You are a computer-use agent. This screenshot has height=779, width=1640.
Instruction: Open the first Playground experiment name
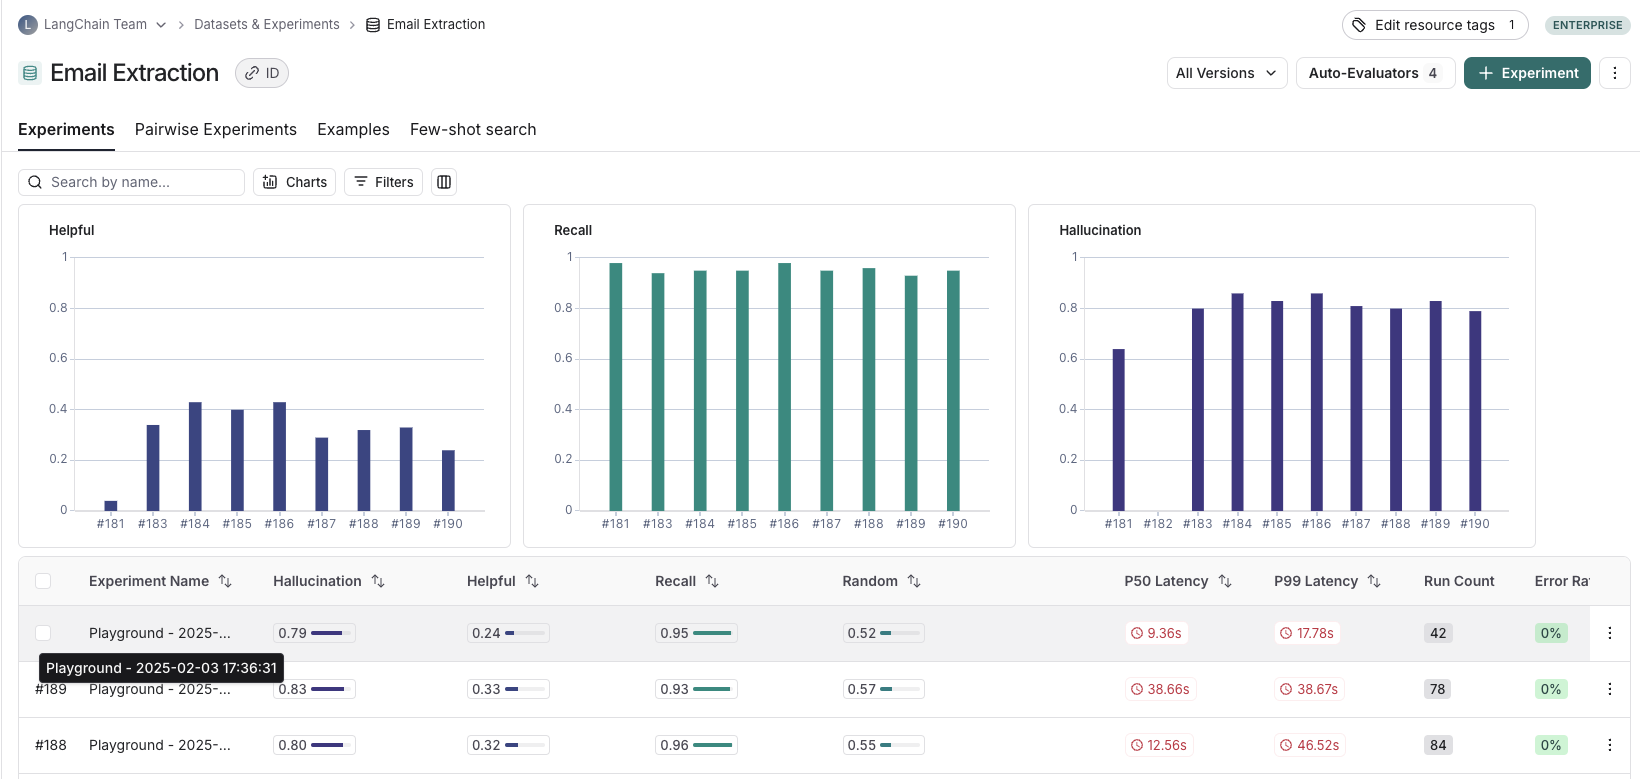pos(160,633)
